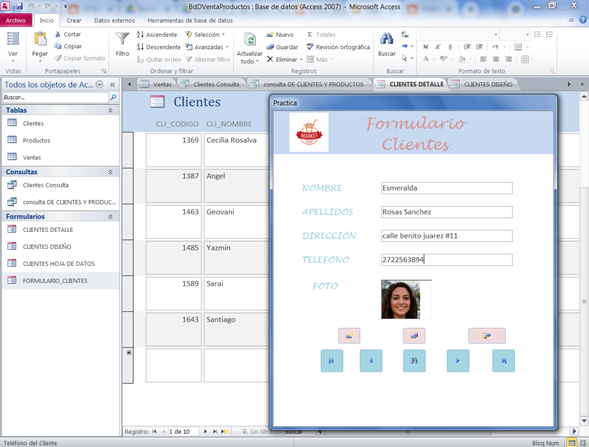The width and height of the screenshot is (589, 447).
Task: Open the Archivo tab
Action: coord(16,20)
